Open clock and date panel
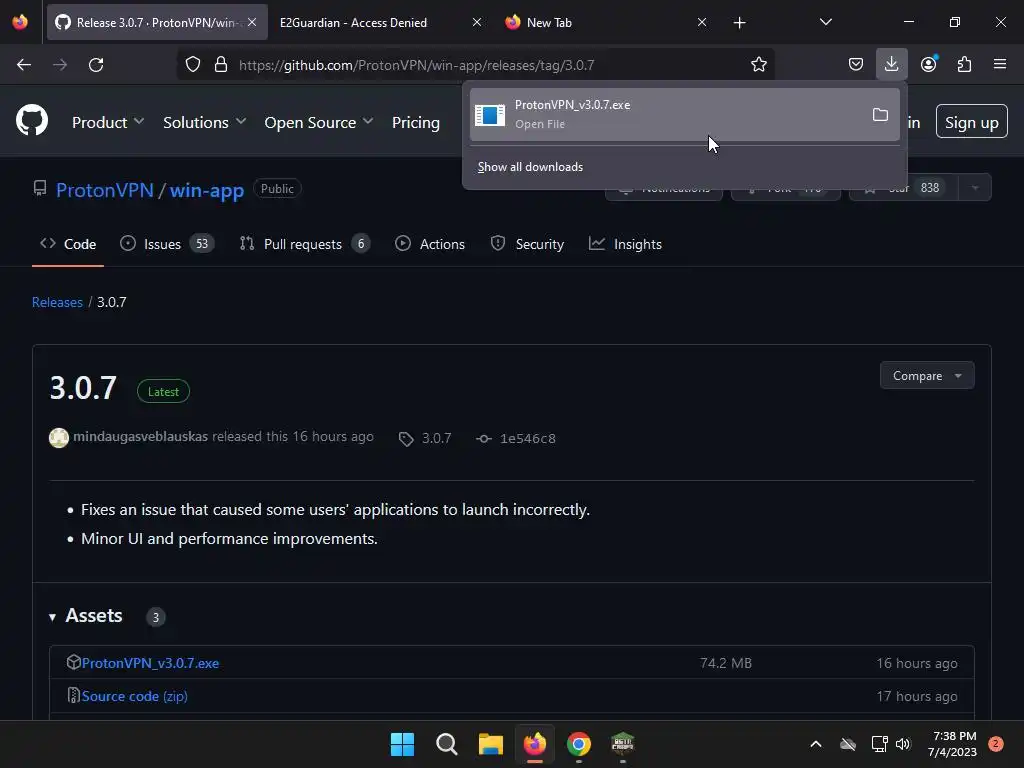This screenshot has width=1024, height=768. [952, 744]
